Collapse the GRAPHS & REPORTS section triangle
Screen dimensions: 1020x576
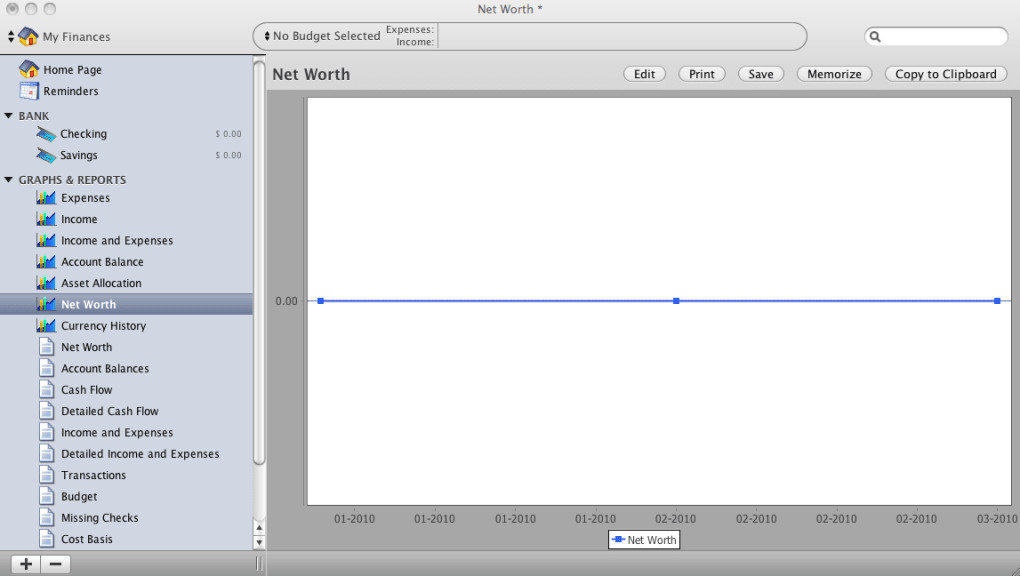tap(8, 180)
